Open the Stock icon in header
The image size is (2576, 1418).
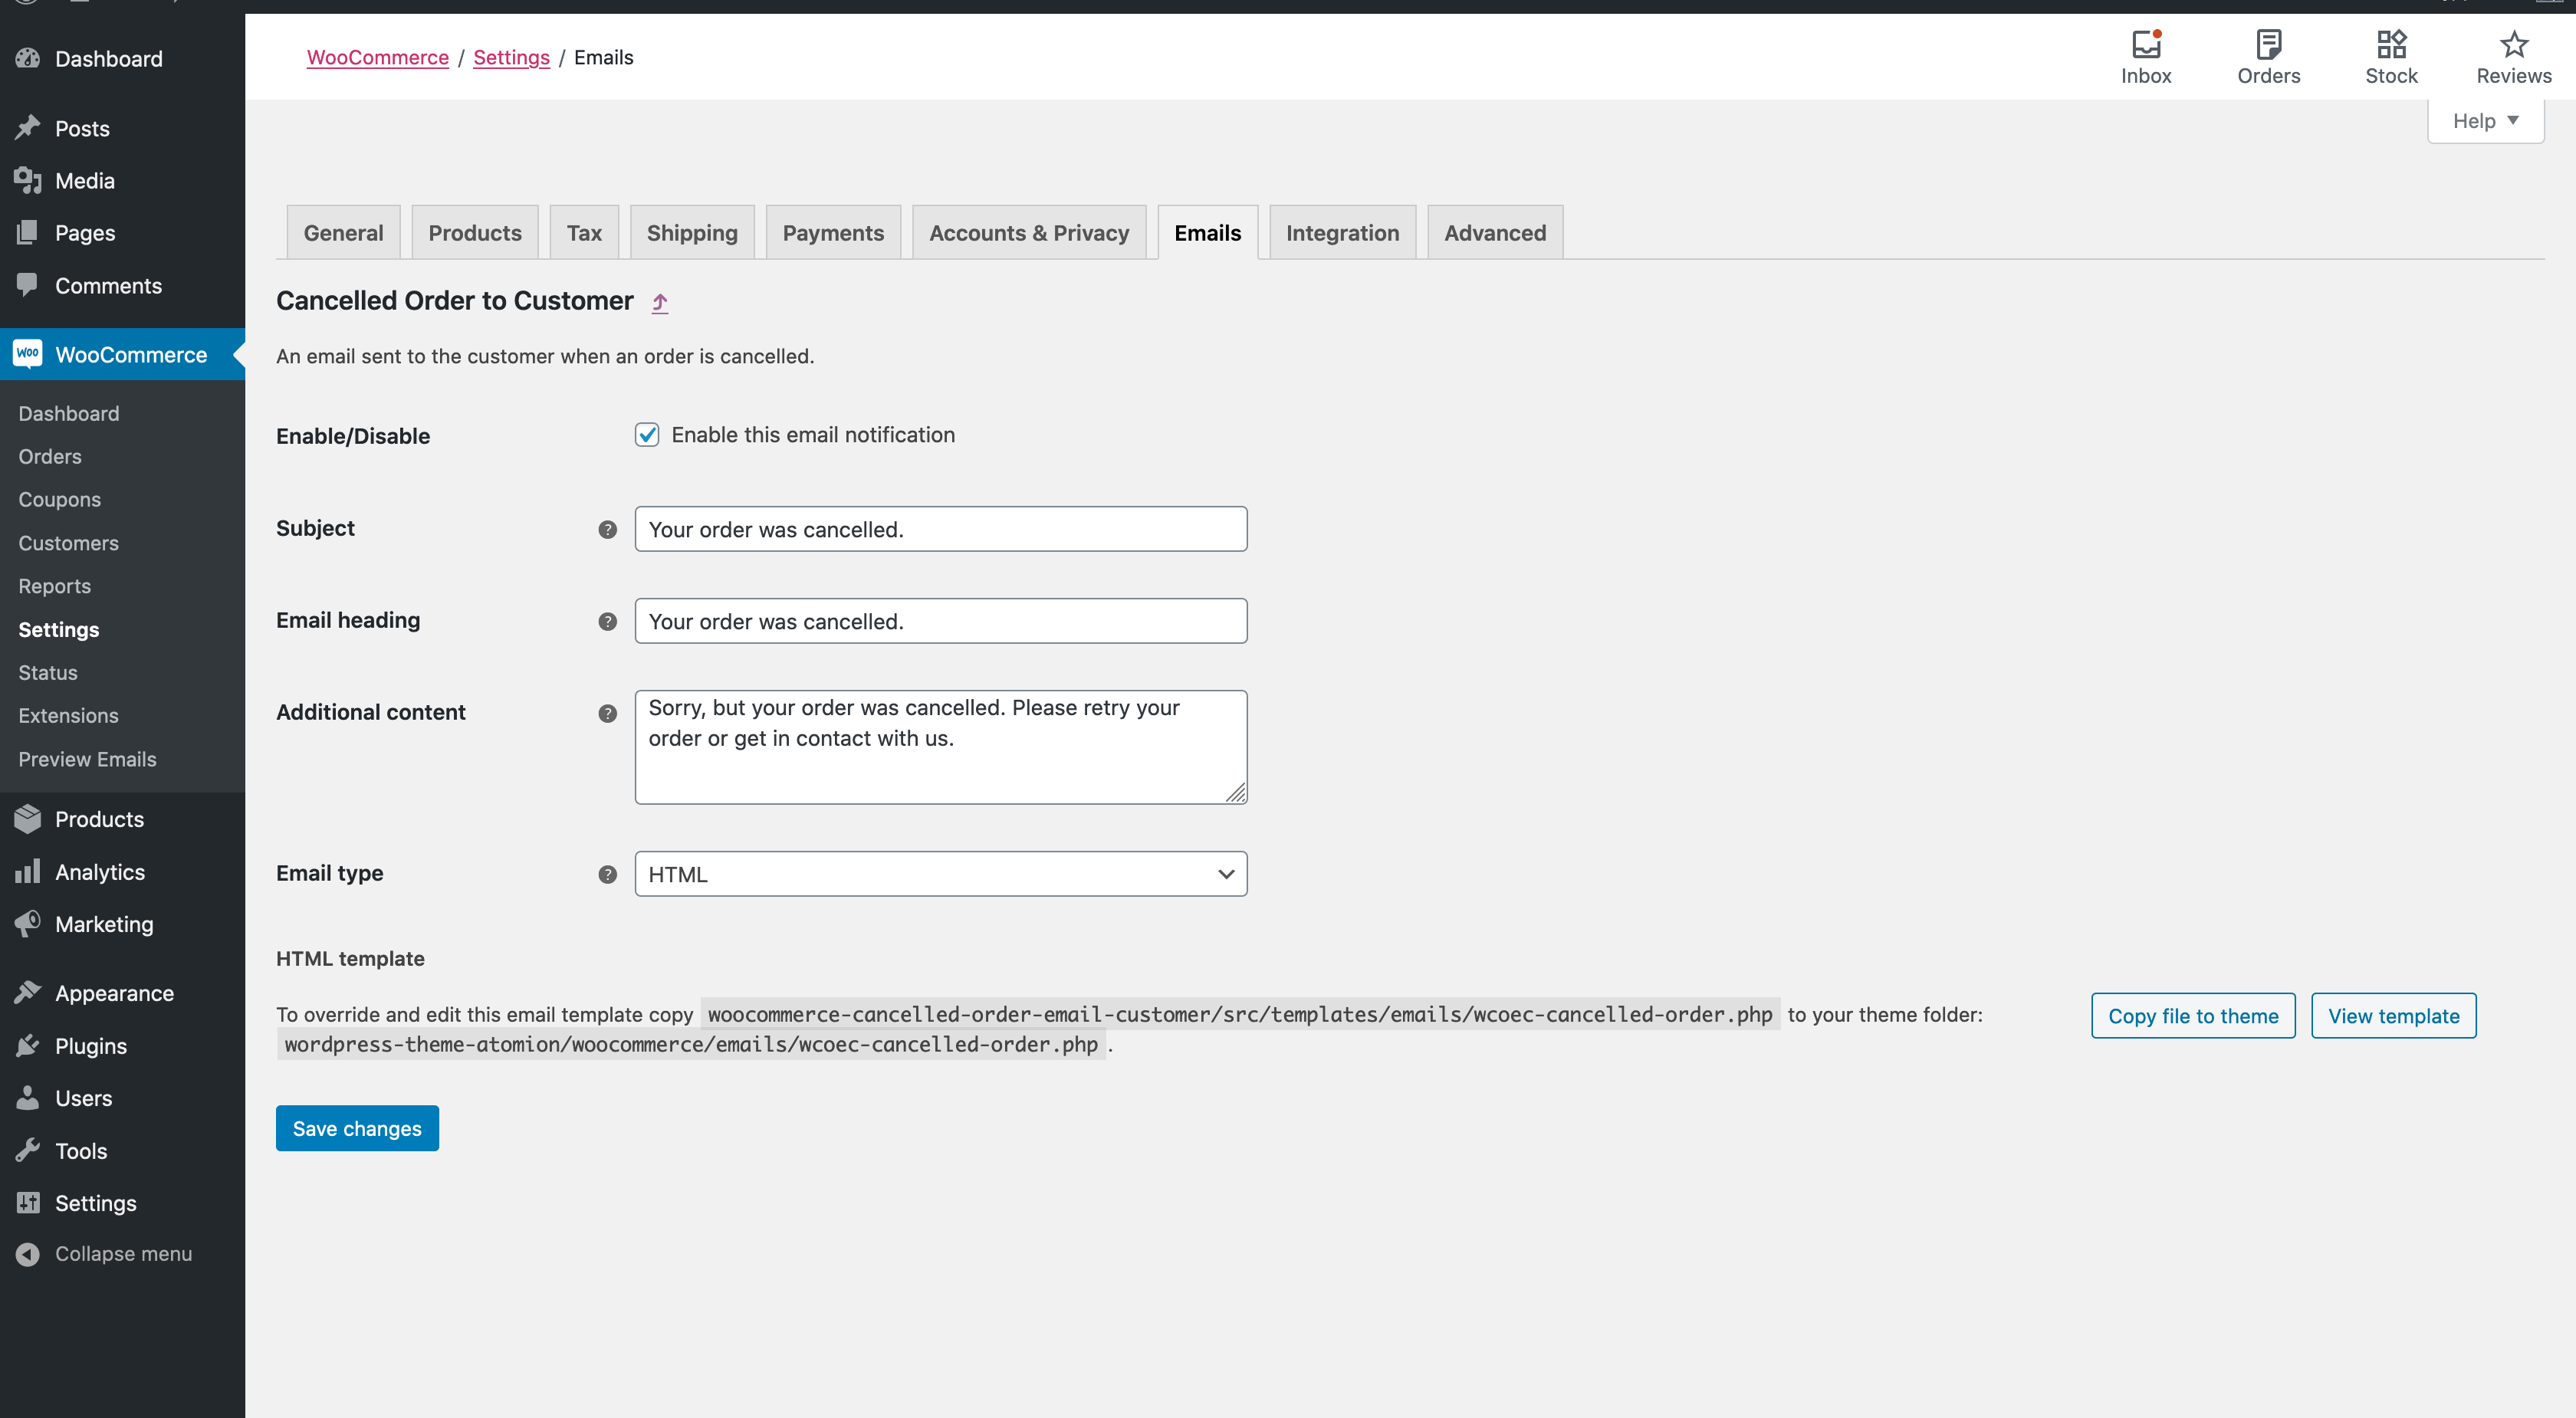[x=2391, y=44]
